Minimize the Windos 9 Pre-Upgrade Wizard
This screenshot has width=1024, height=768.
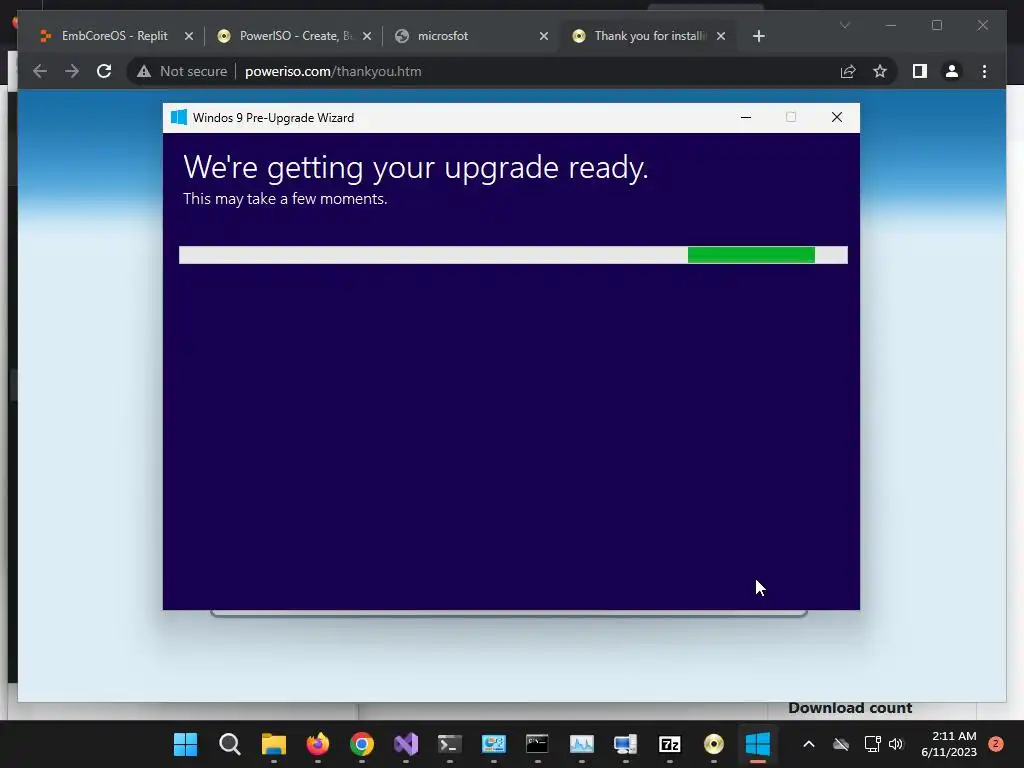coord(746,118)
